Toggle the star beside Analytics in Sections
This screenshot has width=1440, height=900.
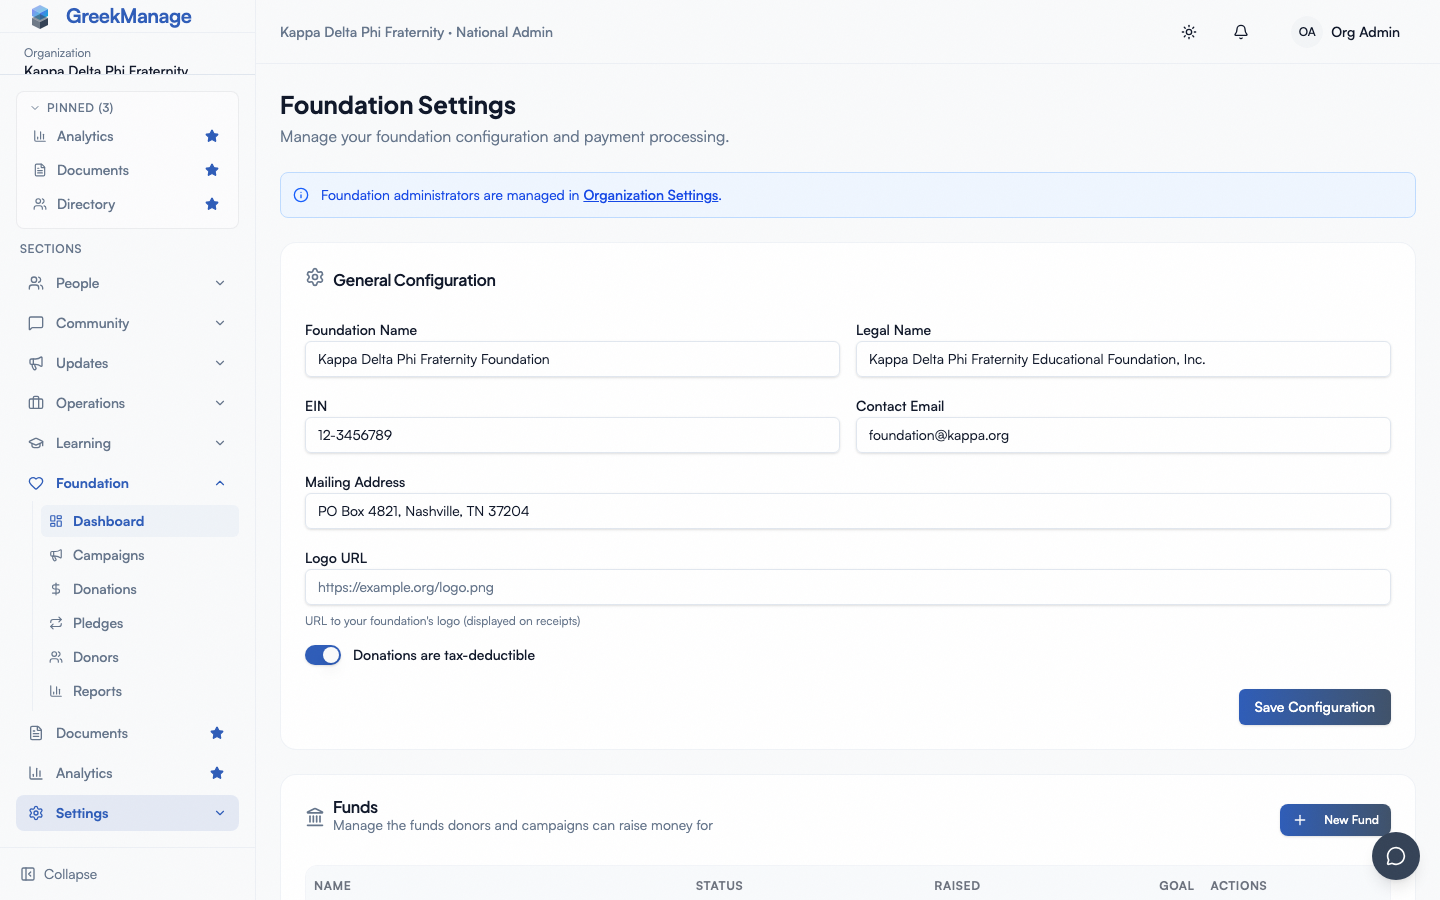coord(217,773)
